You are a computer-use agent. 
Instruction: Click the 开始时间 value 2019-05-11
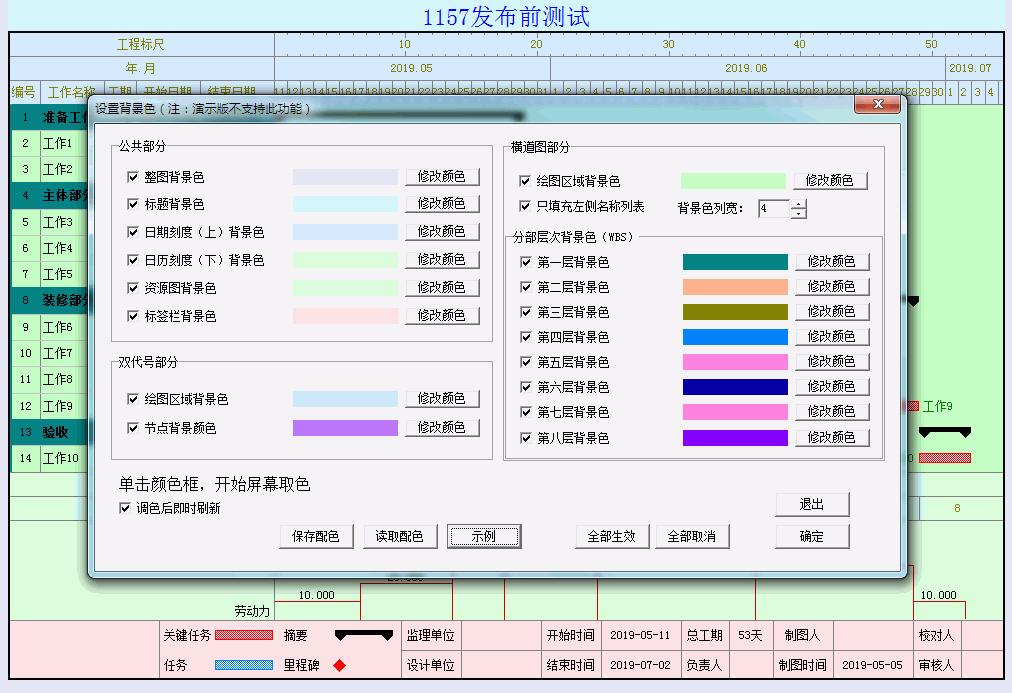(640, 636)
